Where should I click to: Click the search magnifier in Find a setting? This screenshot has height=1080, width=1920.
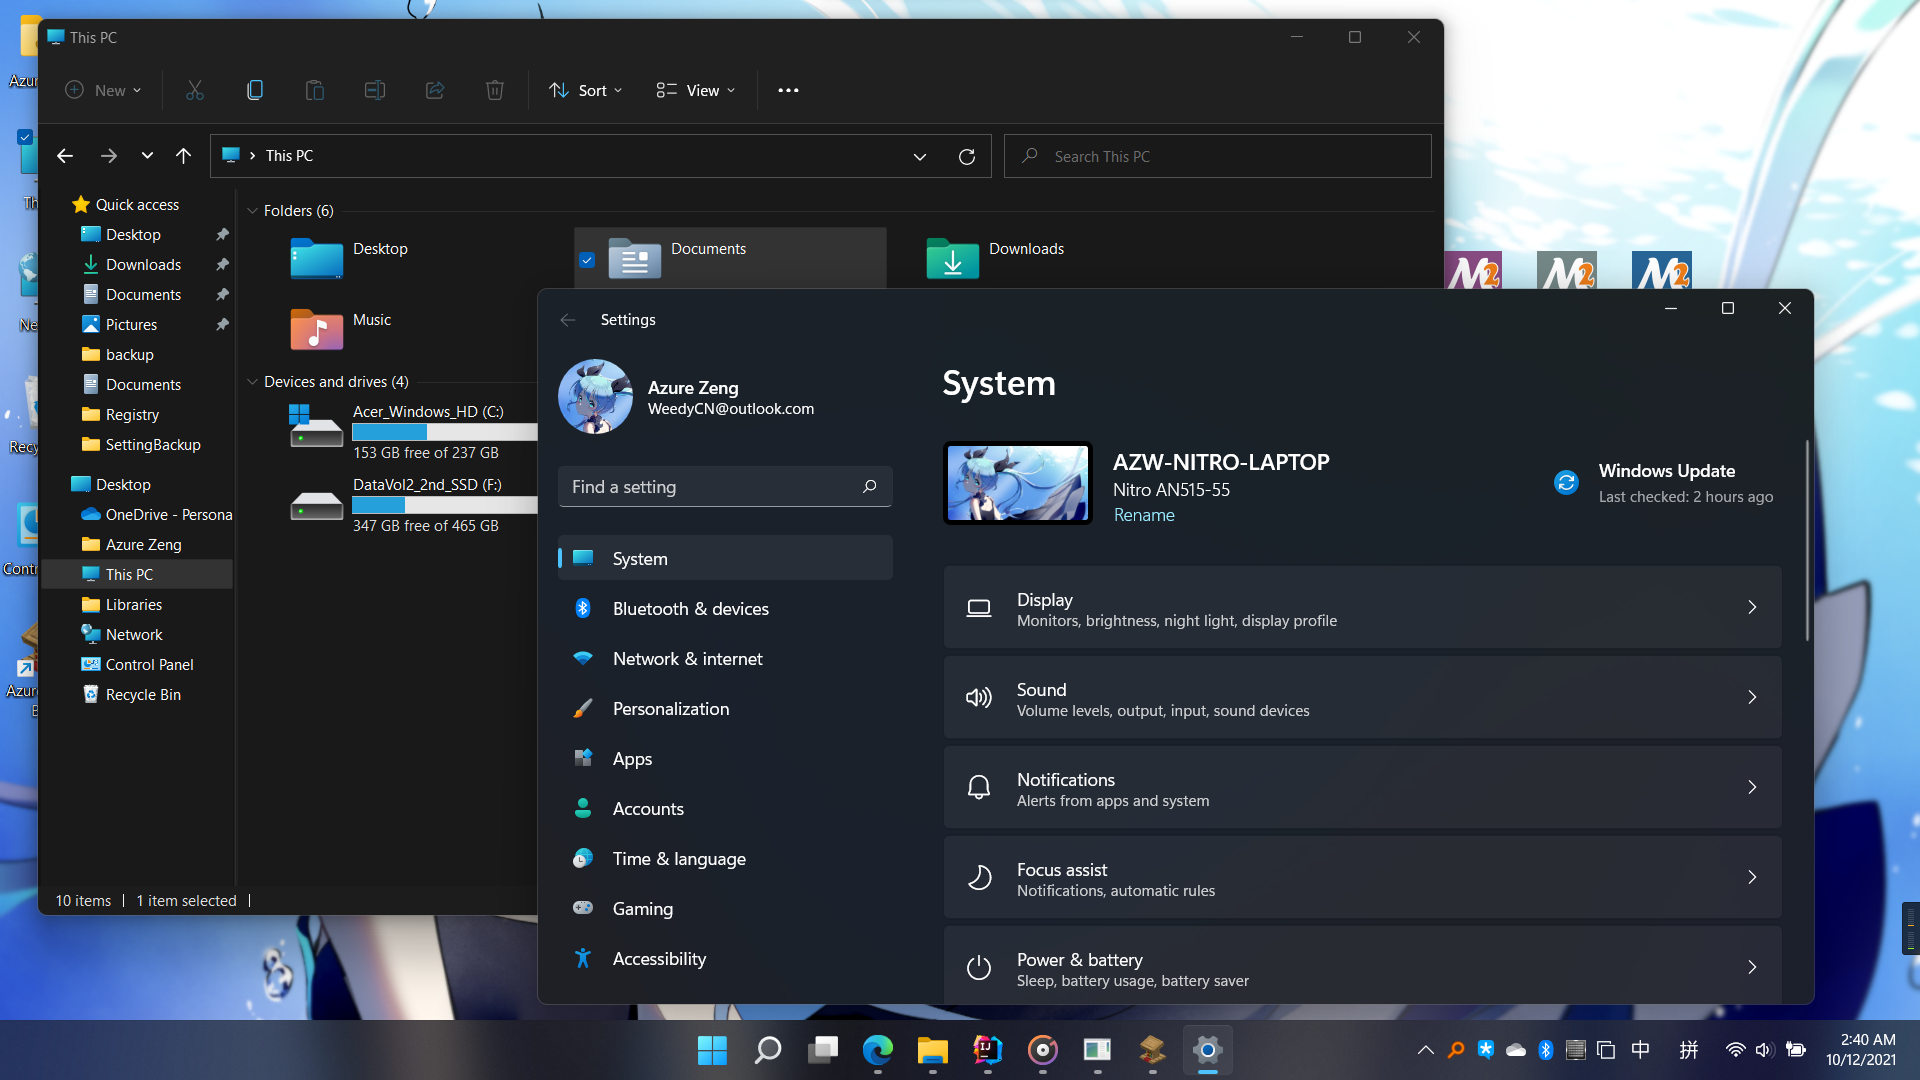[869, 487]
